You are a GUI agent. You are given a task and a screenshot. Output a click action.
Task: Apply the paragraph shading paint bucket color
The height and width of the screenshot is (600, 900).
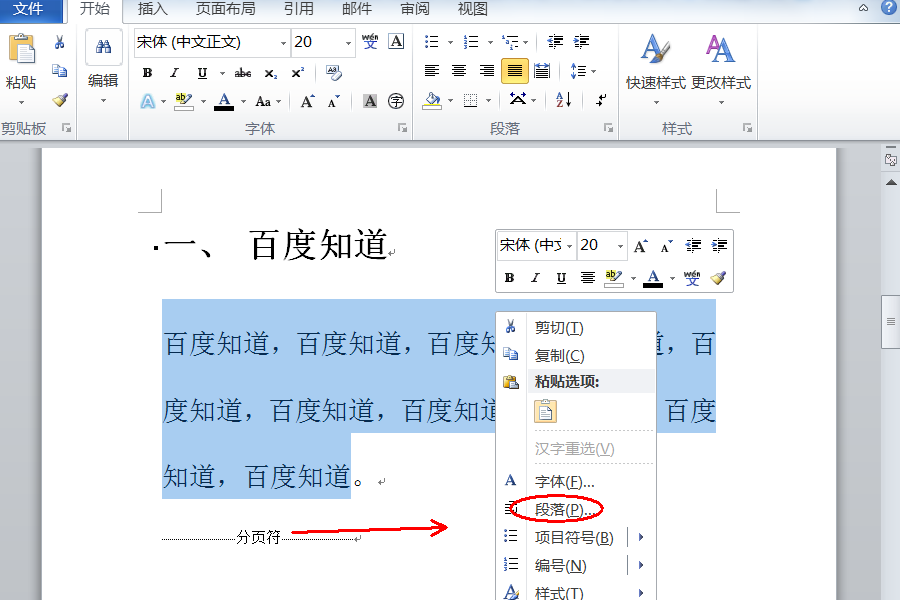point(432,100)
